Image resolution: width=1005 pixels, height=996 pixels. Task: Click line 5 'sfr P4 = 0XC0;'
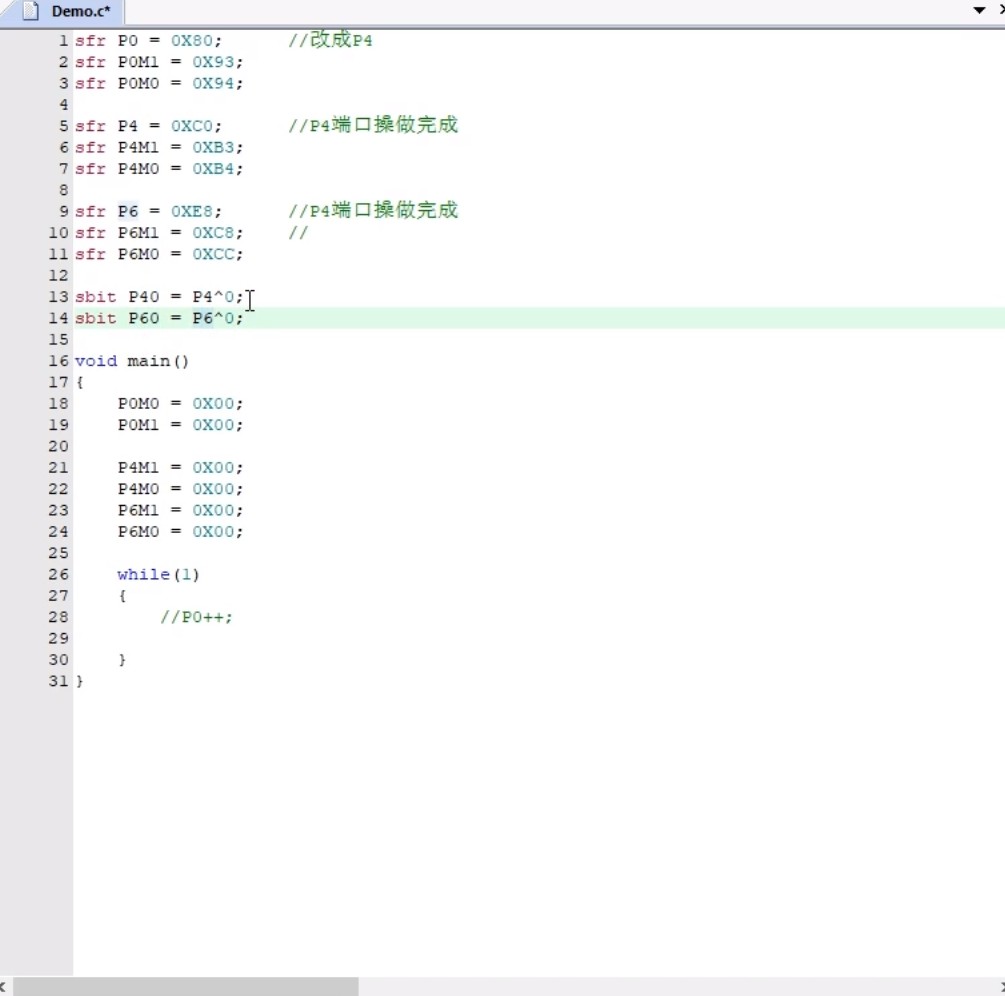[148, 126]
